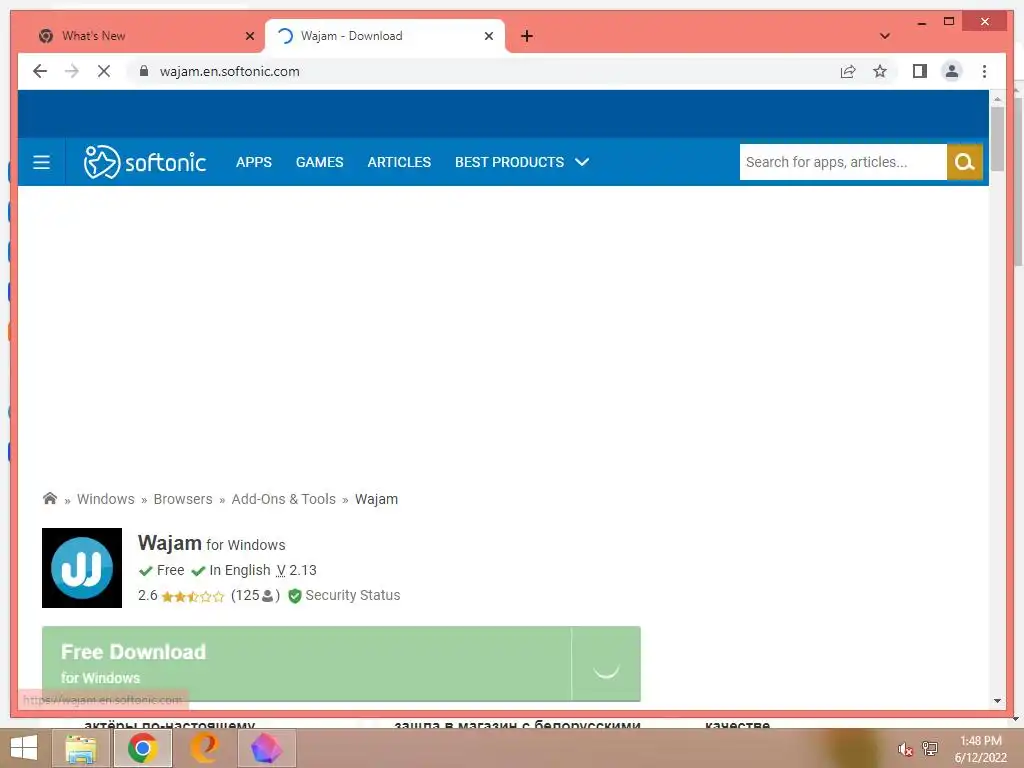The width and height of the screenshot is (1024, 768).
Task: Click the network tray icon
Action: [x=929, y=748]
